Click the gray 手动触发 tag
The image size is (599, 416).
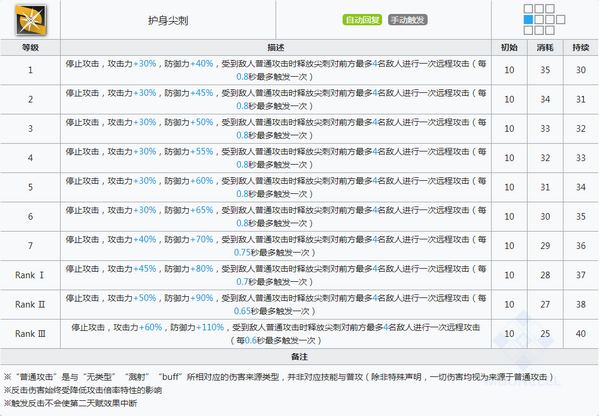(408, 20)
